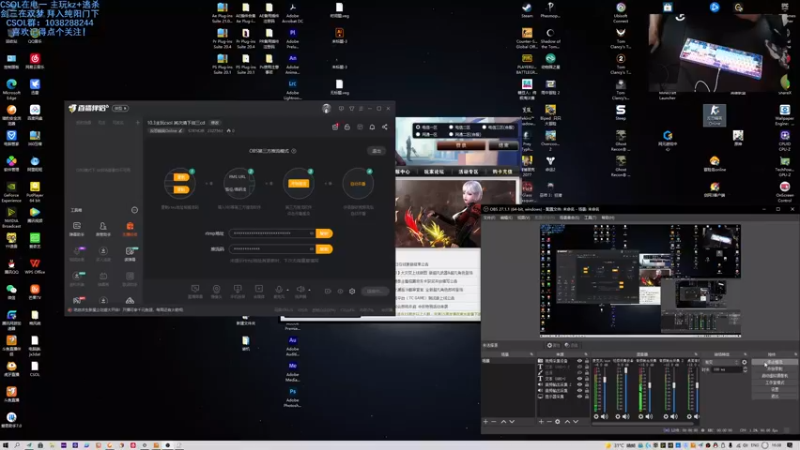Screen dimensions: 800x450
Task: Click the OBS preview canvas
Action: click(640, 280)
